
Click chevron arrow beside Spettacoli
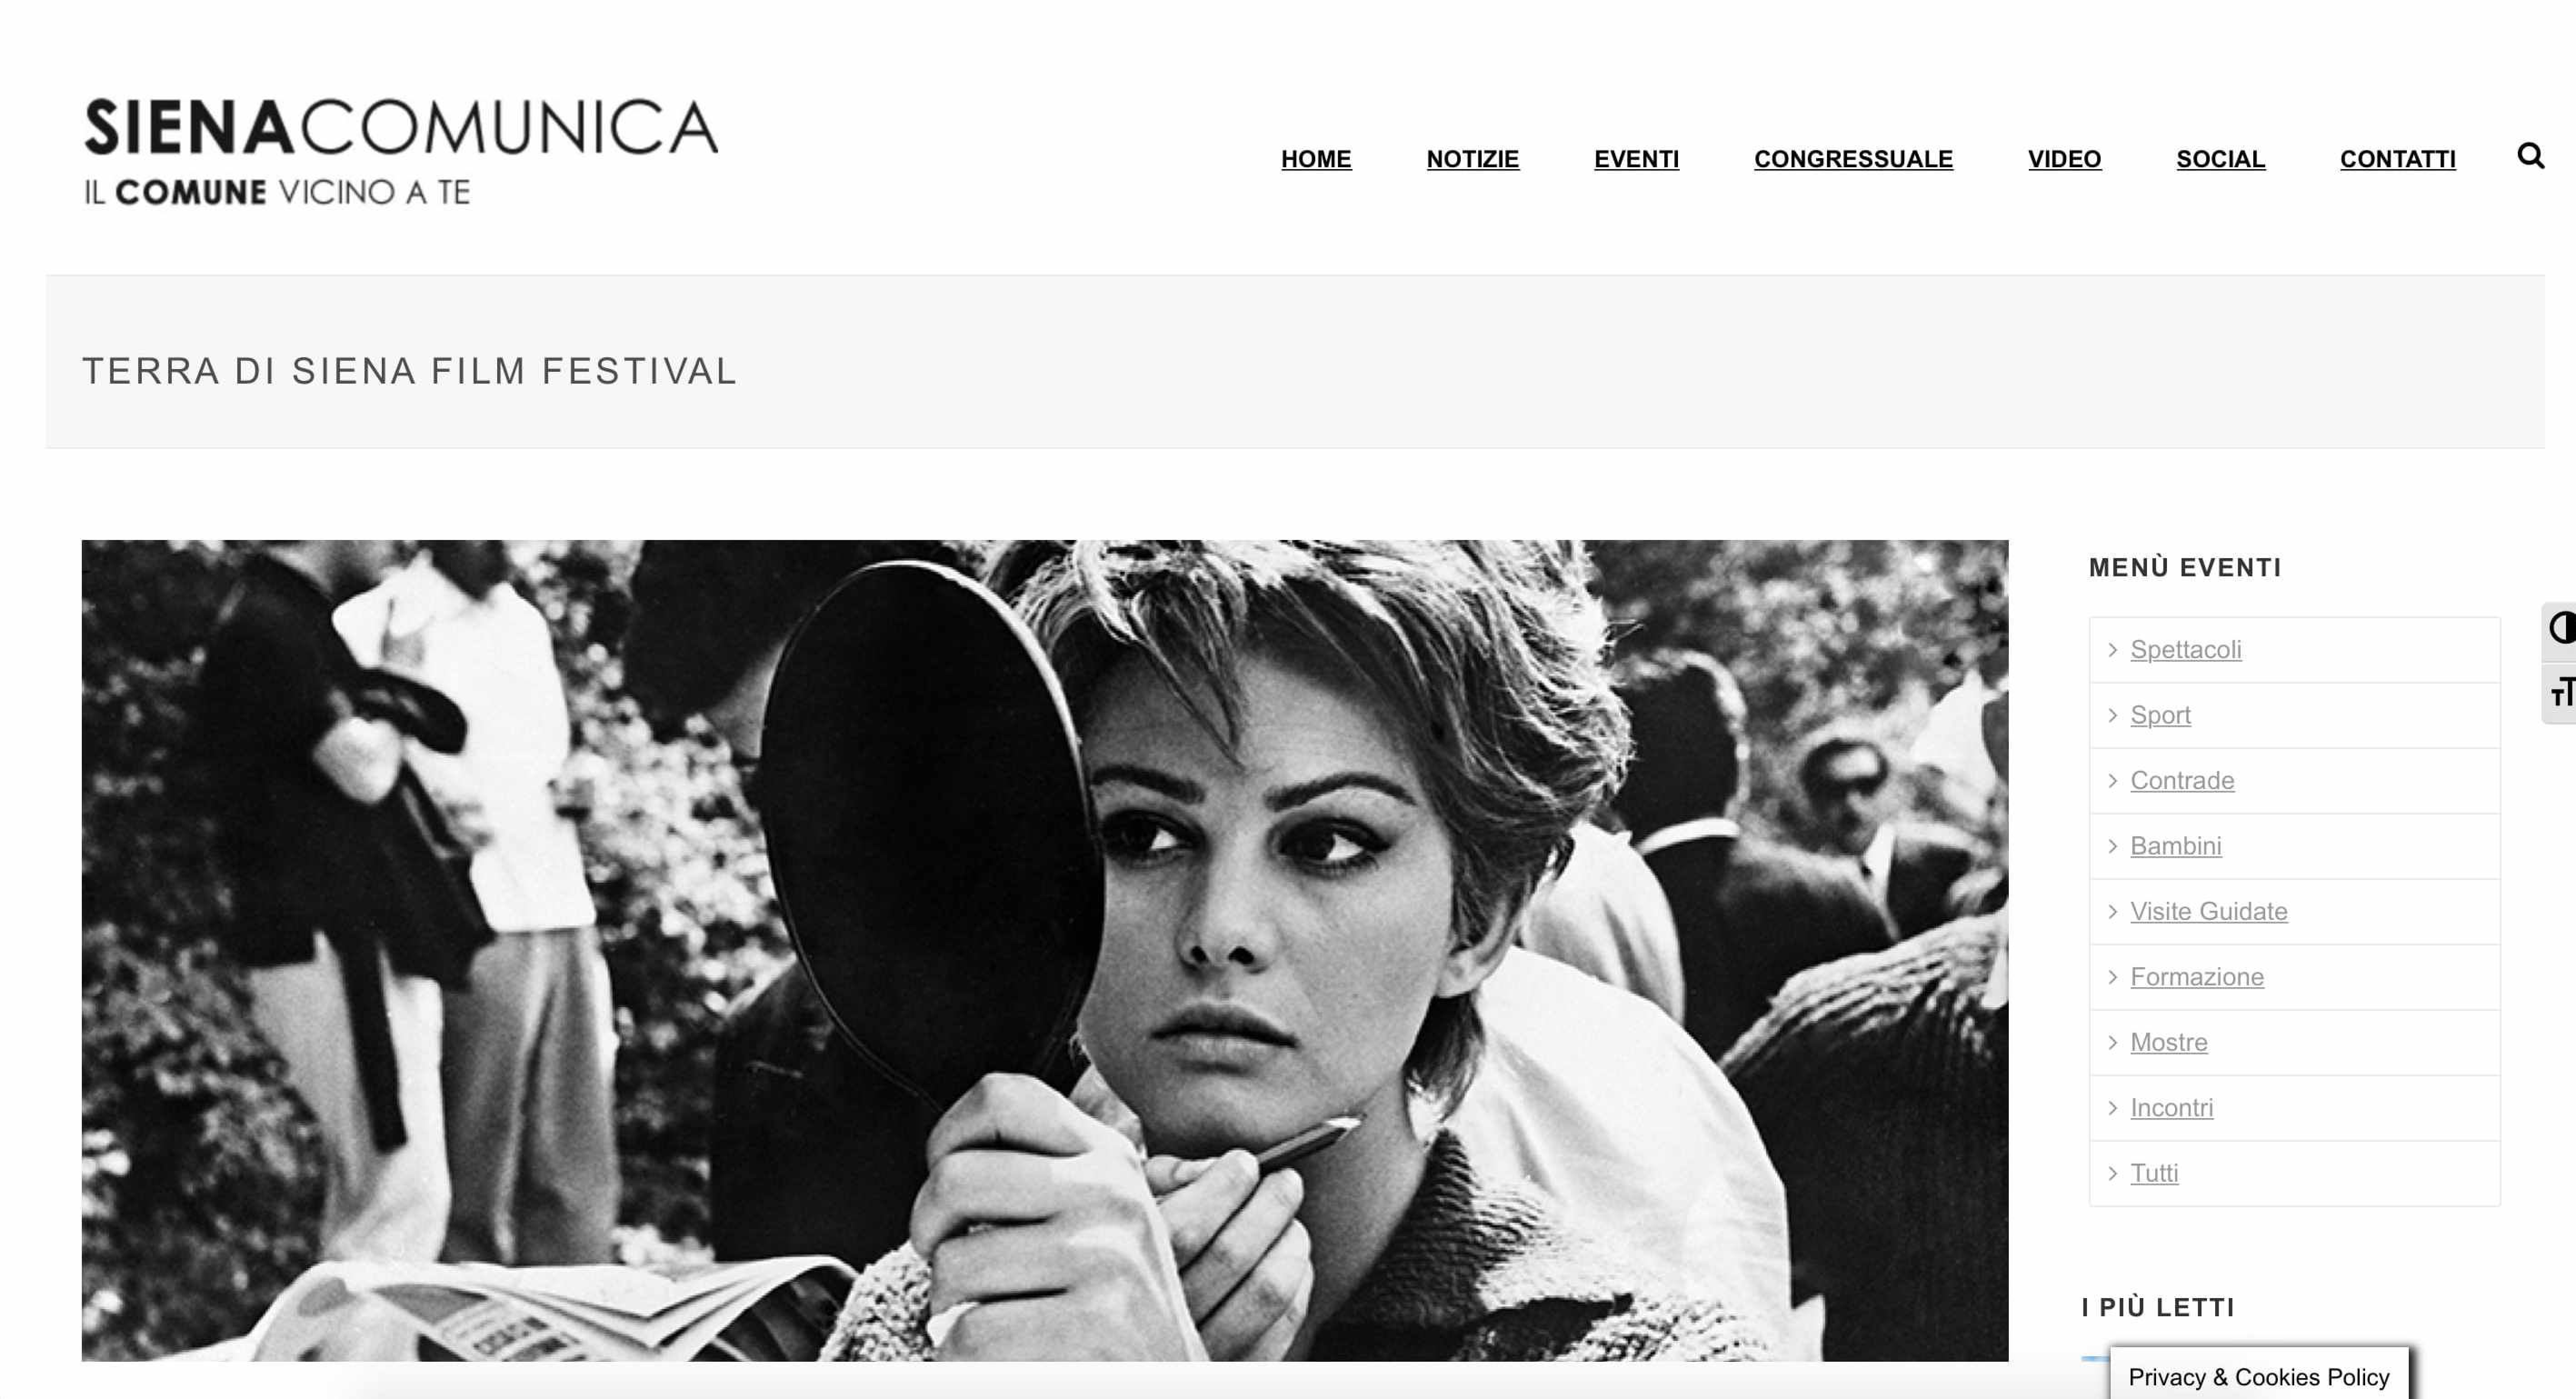(2112, 650)
